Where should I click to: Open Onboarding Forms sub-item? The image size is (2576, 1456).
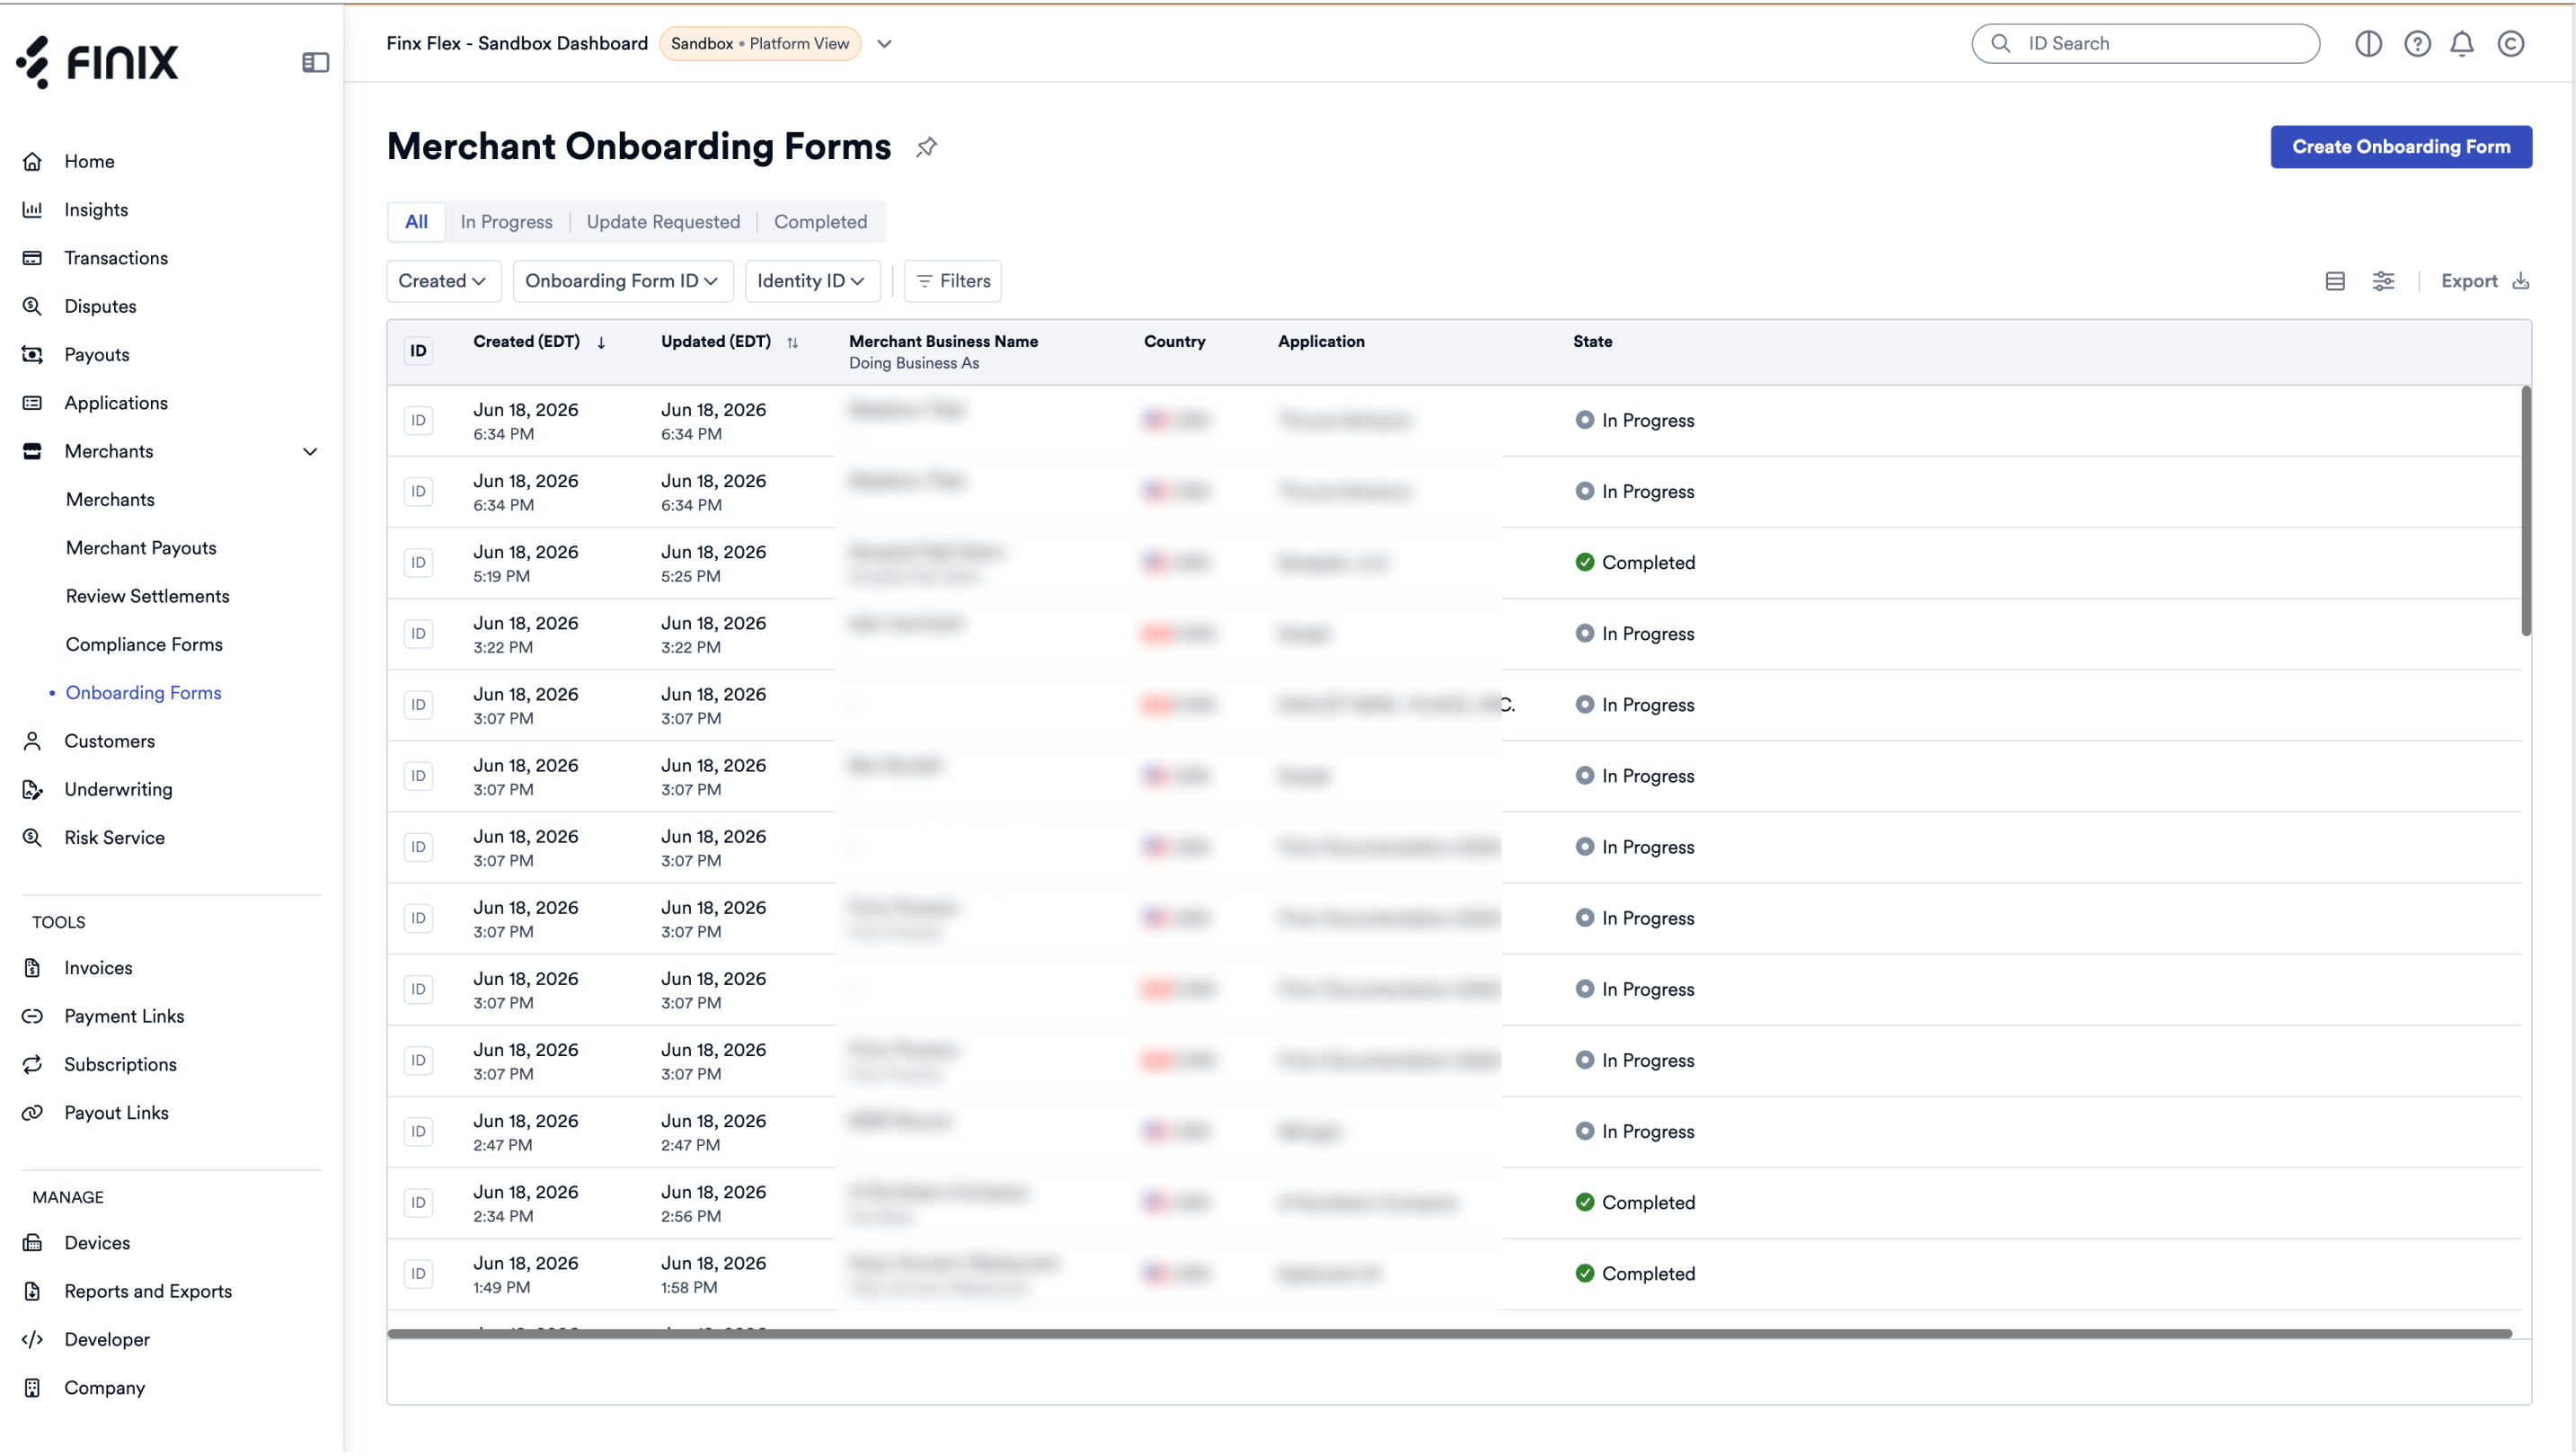(x=143, y=693)
